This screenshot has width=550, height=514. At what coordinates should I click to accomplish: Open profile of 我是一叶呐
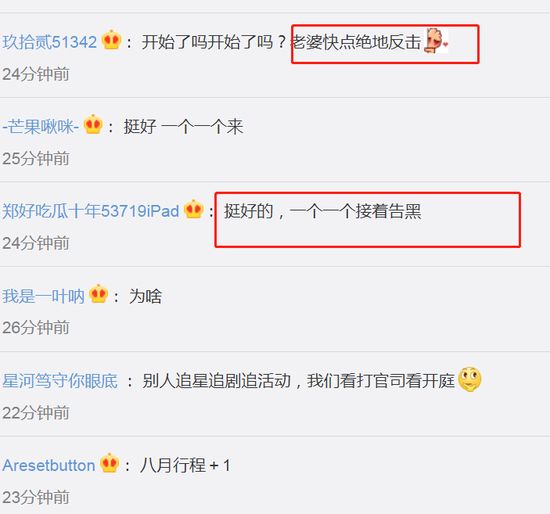[x=43, y=296]
